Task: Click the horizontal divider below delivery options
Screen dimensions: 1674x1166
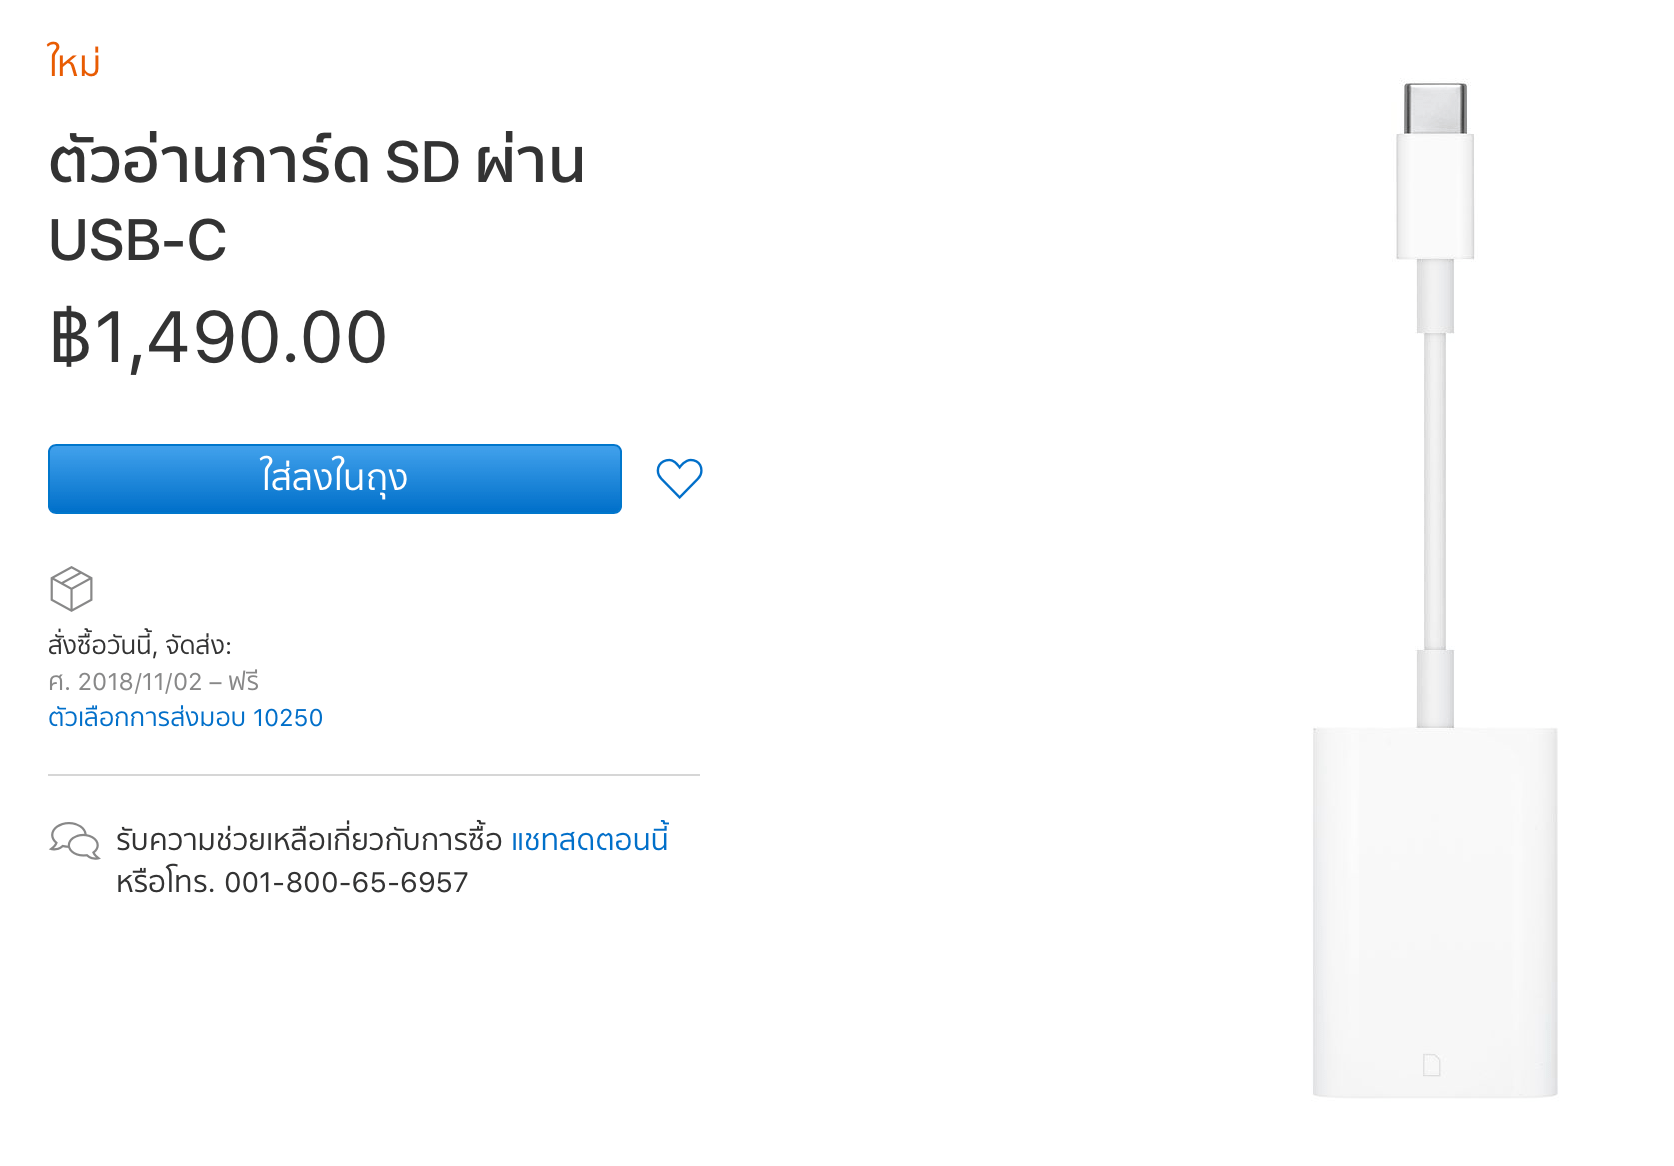Action: tap(374, 775)
